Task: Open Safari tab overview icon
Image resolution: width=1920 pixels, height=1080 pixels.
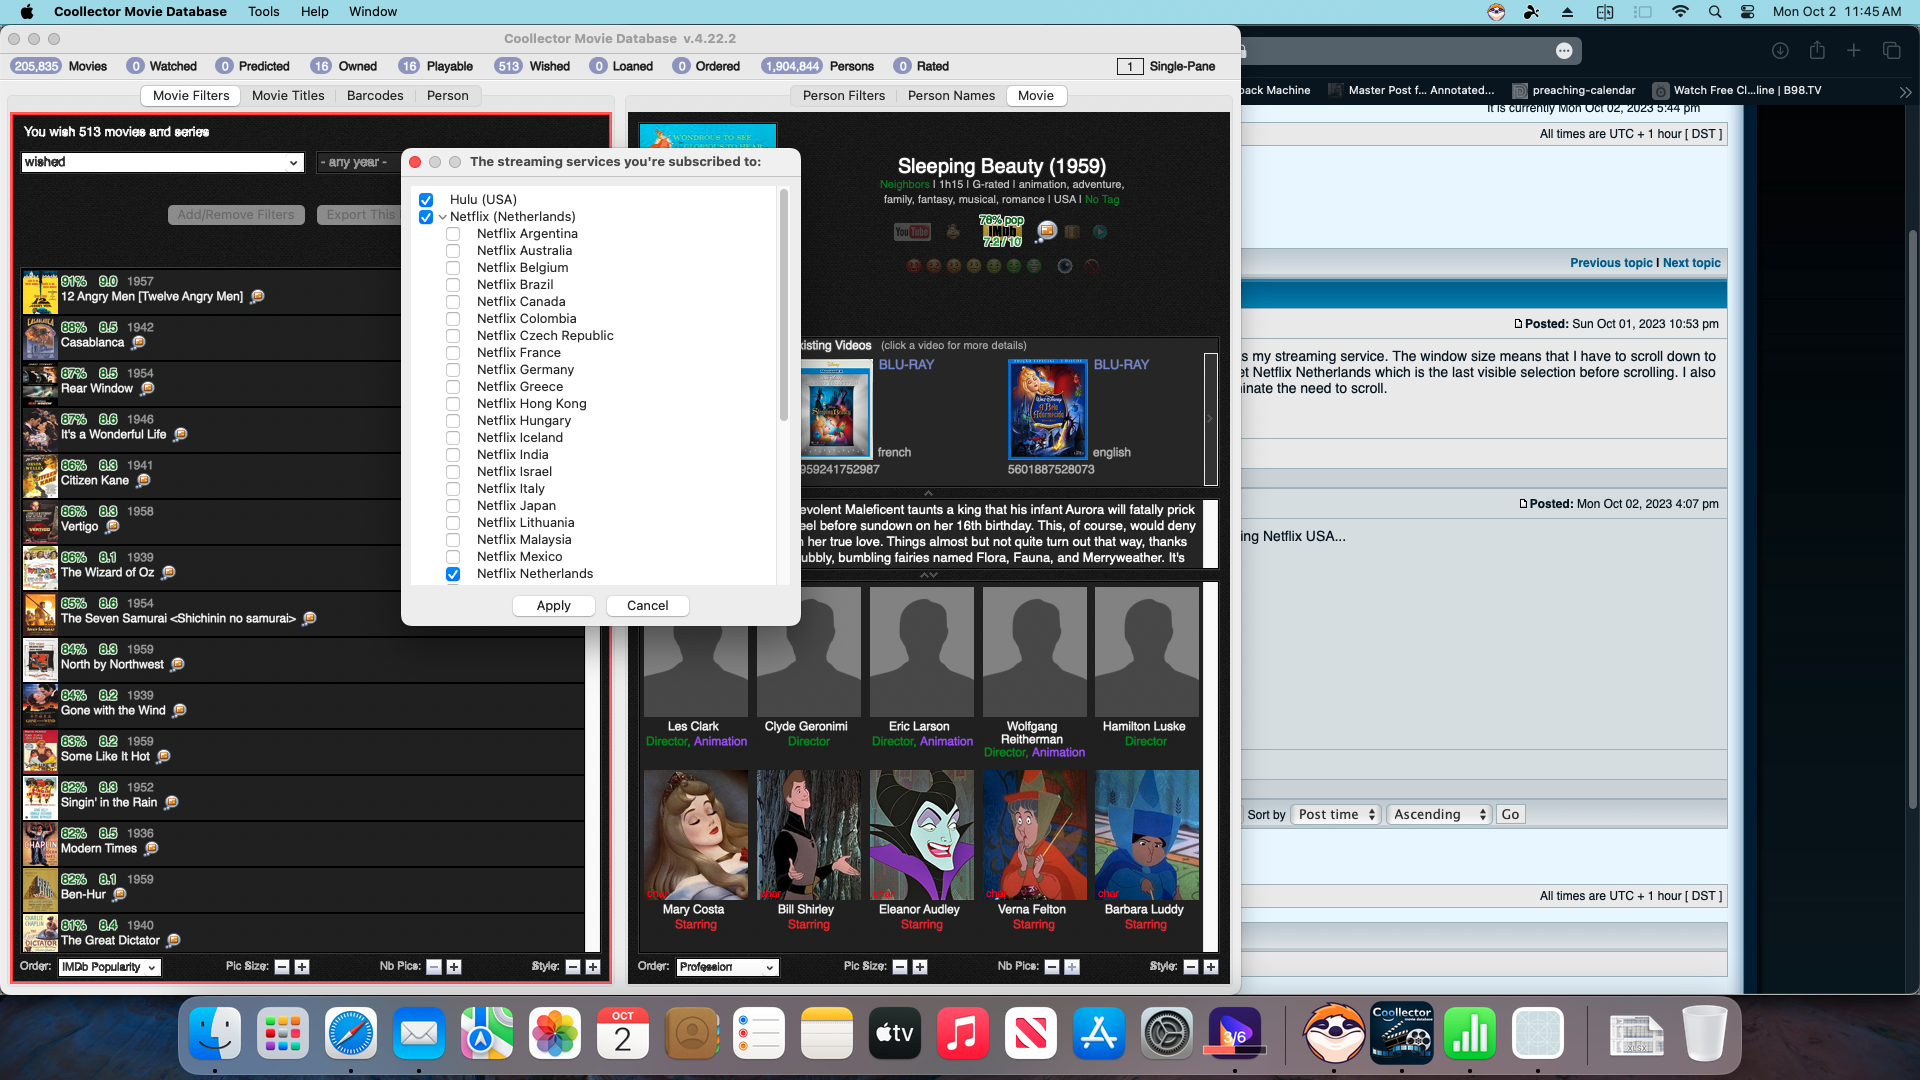Action: point(1891,50)
